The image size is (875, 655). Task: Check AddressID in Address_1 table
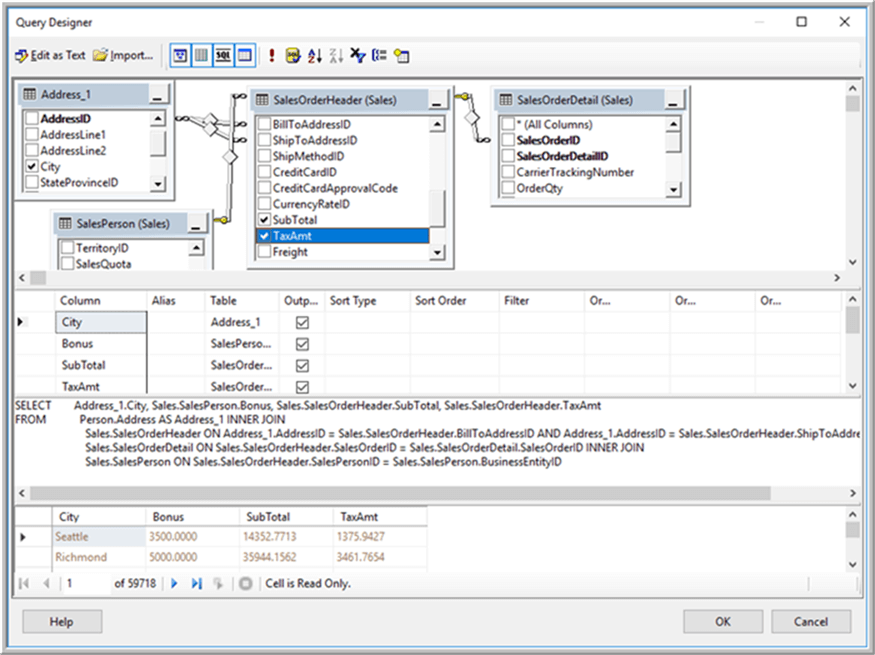pyautogui.click(x=32, y=118)
